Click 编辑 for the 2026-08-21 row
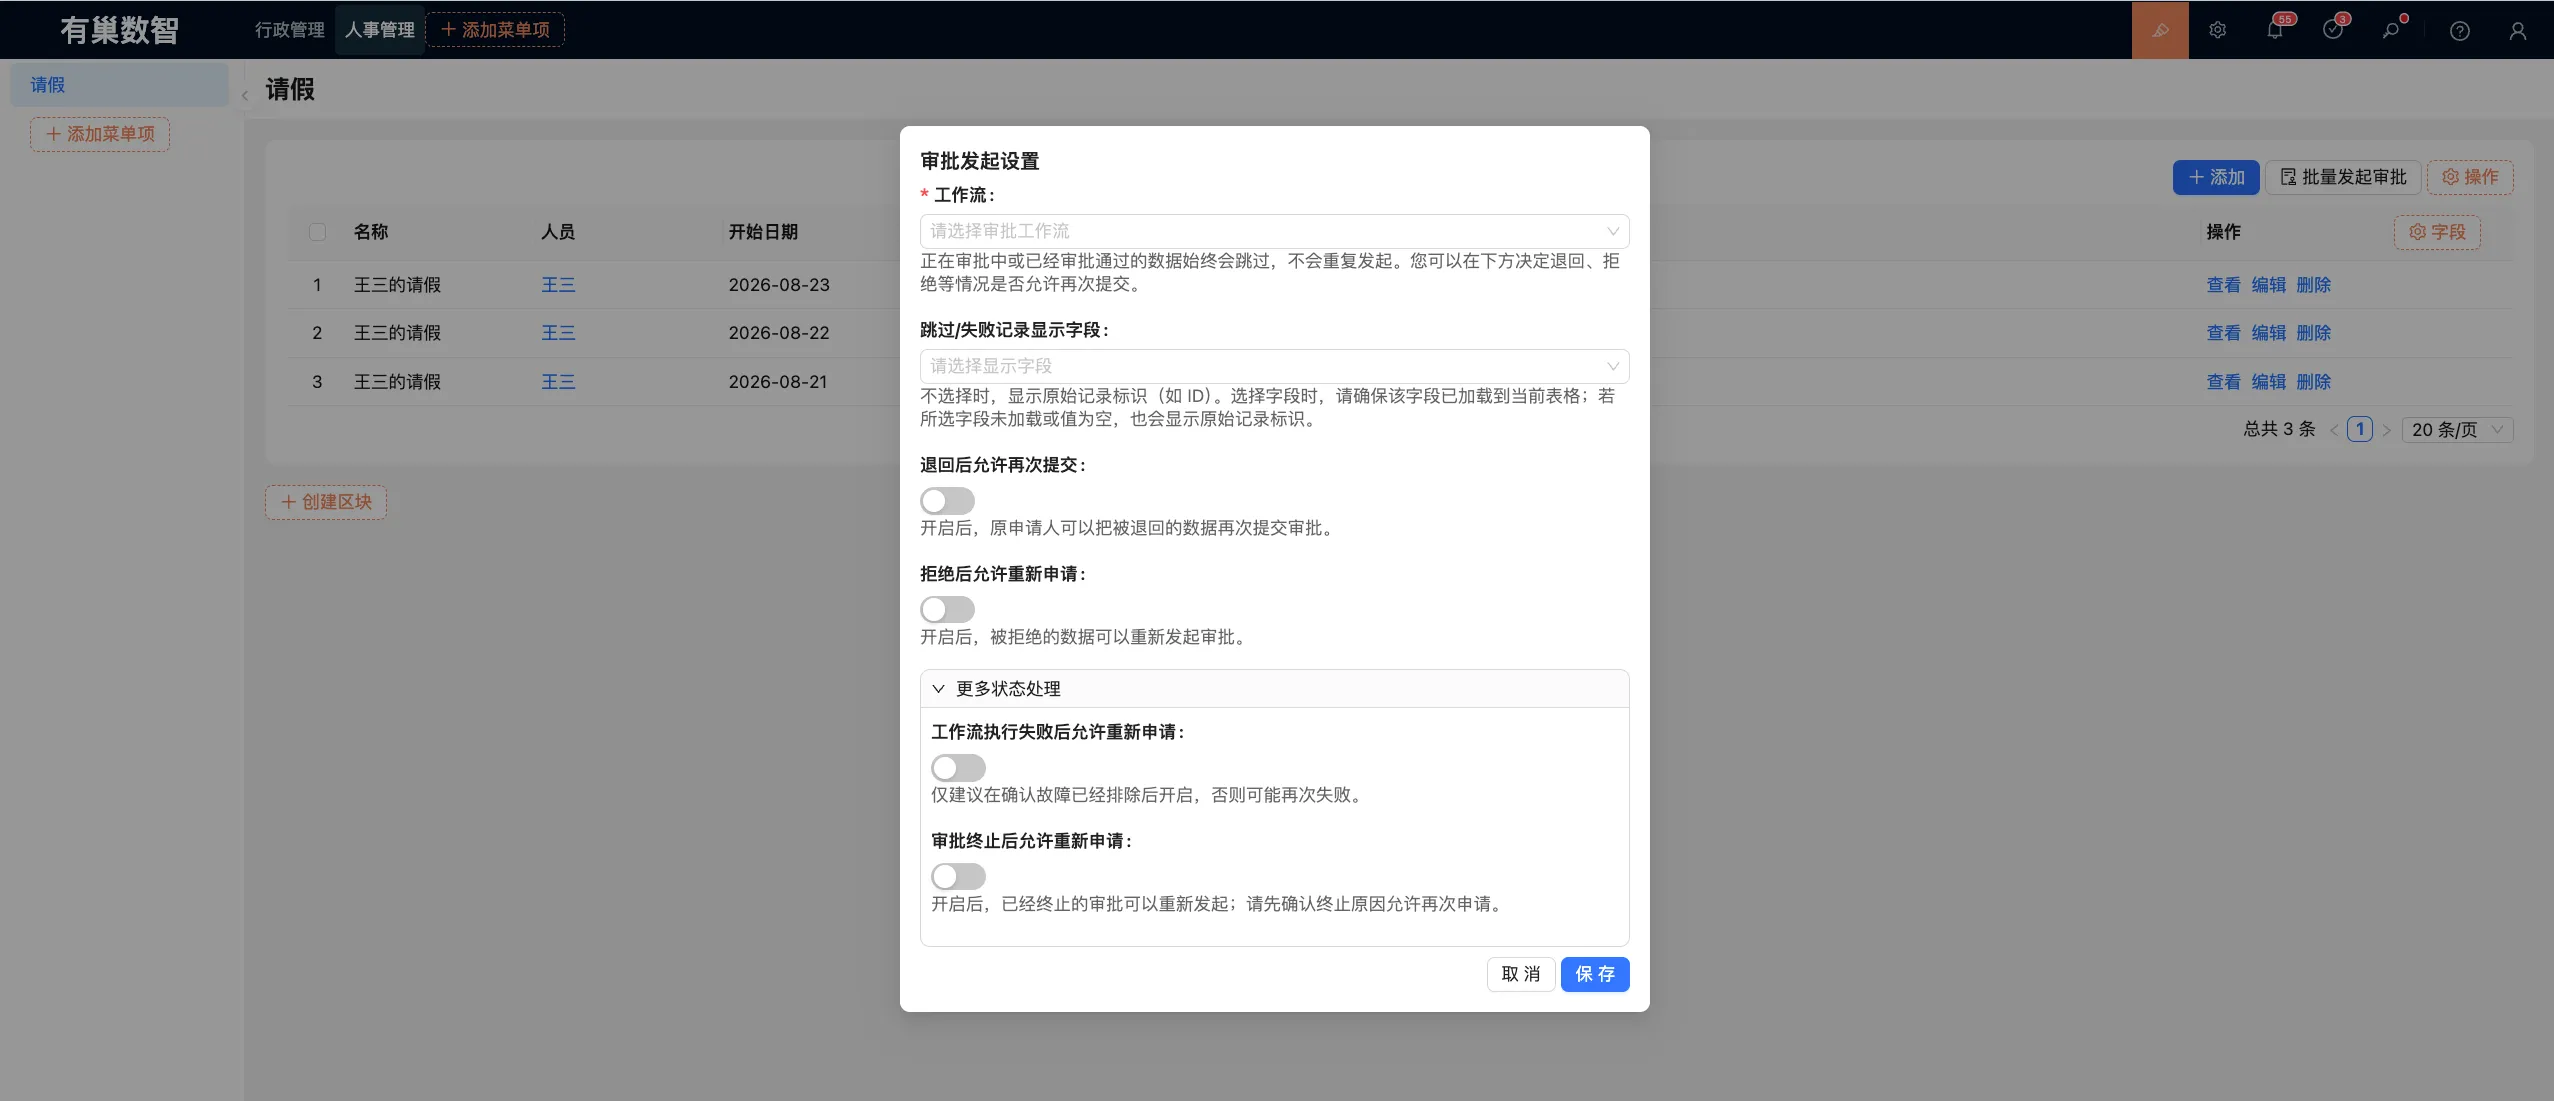The image size is (2554, 1101). tap(2269, 382)
